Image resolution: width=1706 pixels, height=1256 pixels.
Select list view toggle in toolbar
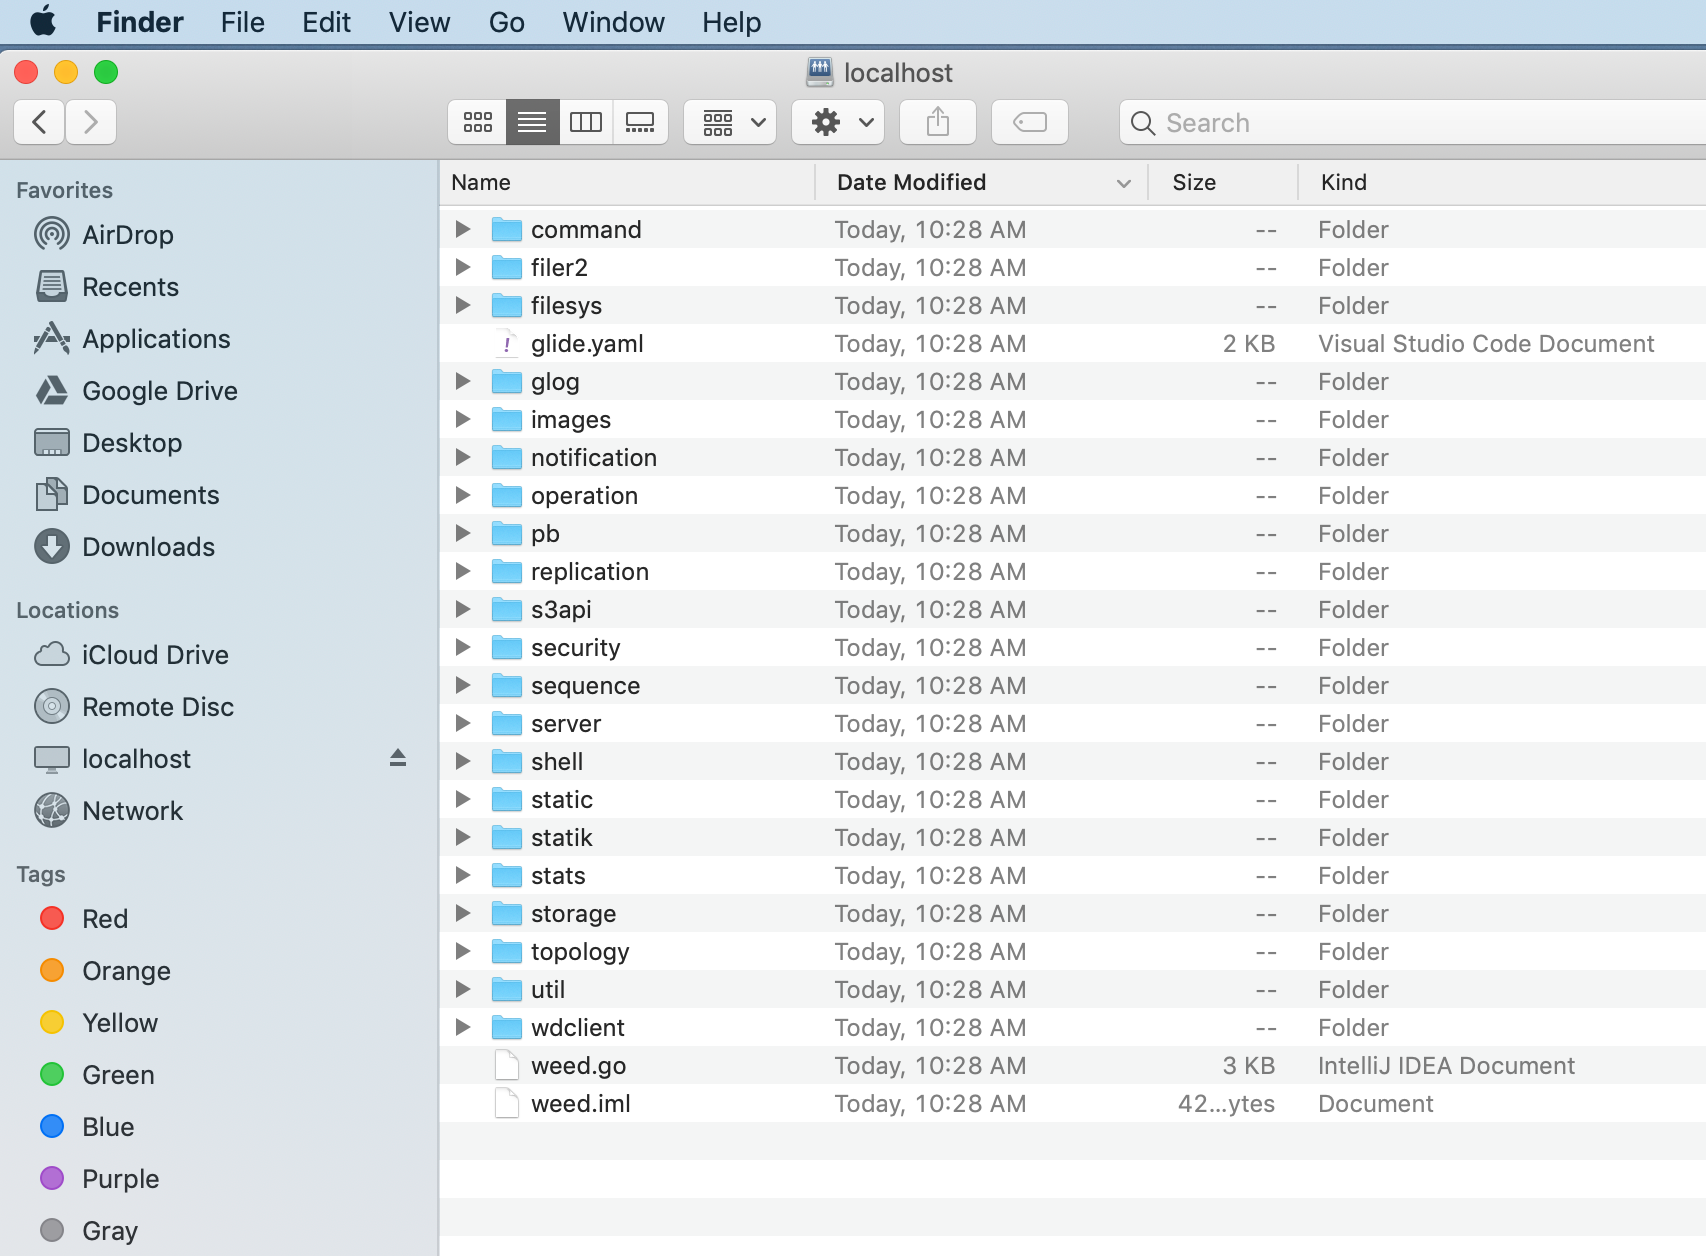coord(532,122)
